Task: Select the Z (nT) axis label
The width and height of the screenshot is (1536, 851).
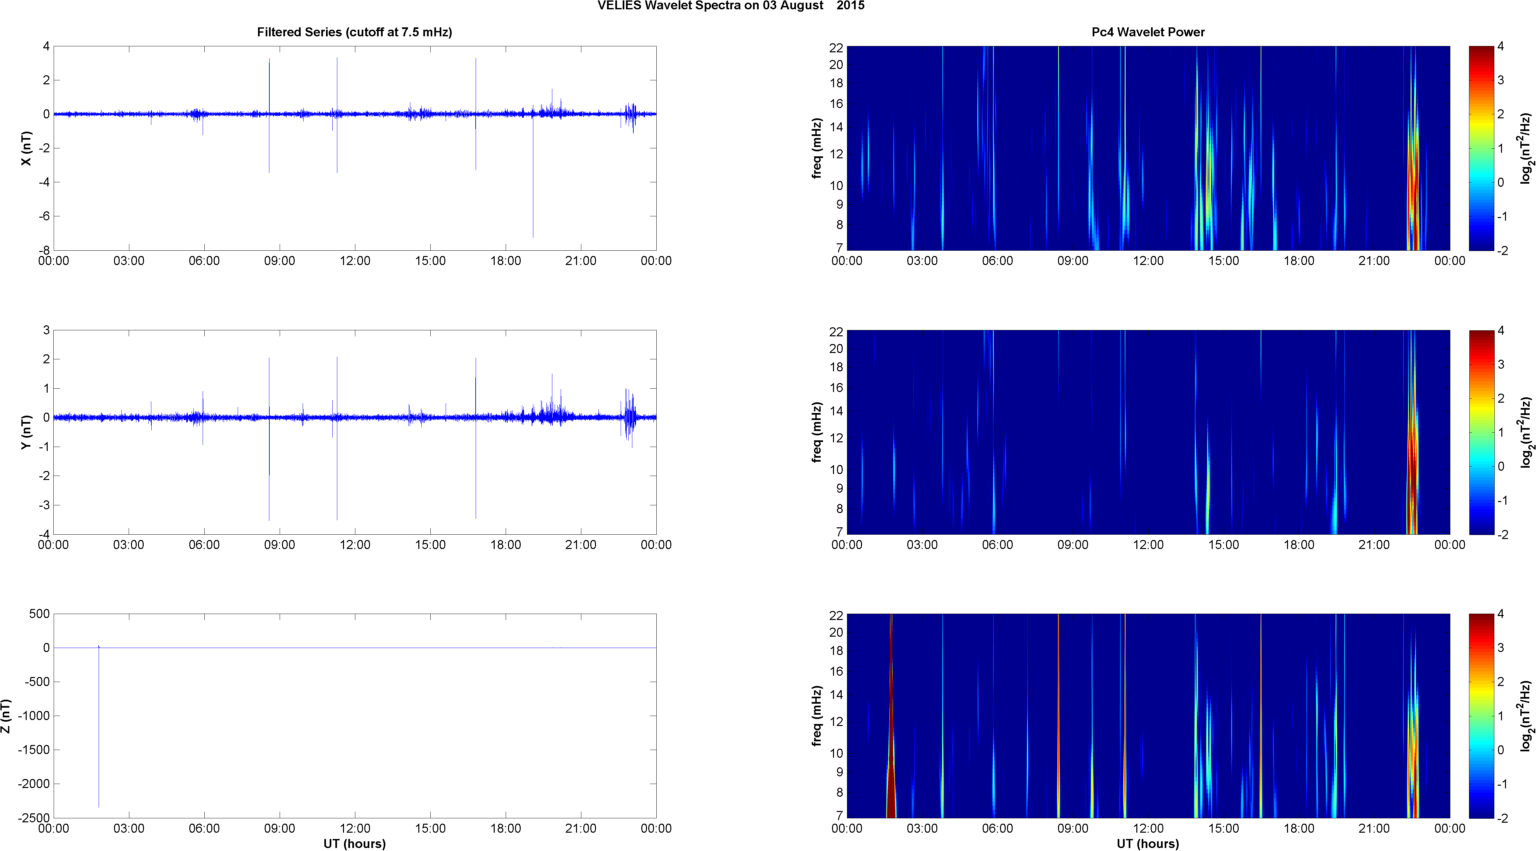Action: [x=7, y=716]
